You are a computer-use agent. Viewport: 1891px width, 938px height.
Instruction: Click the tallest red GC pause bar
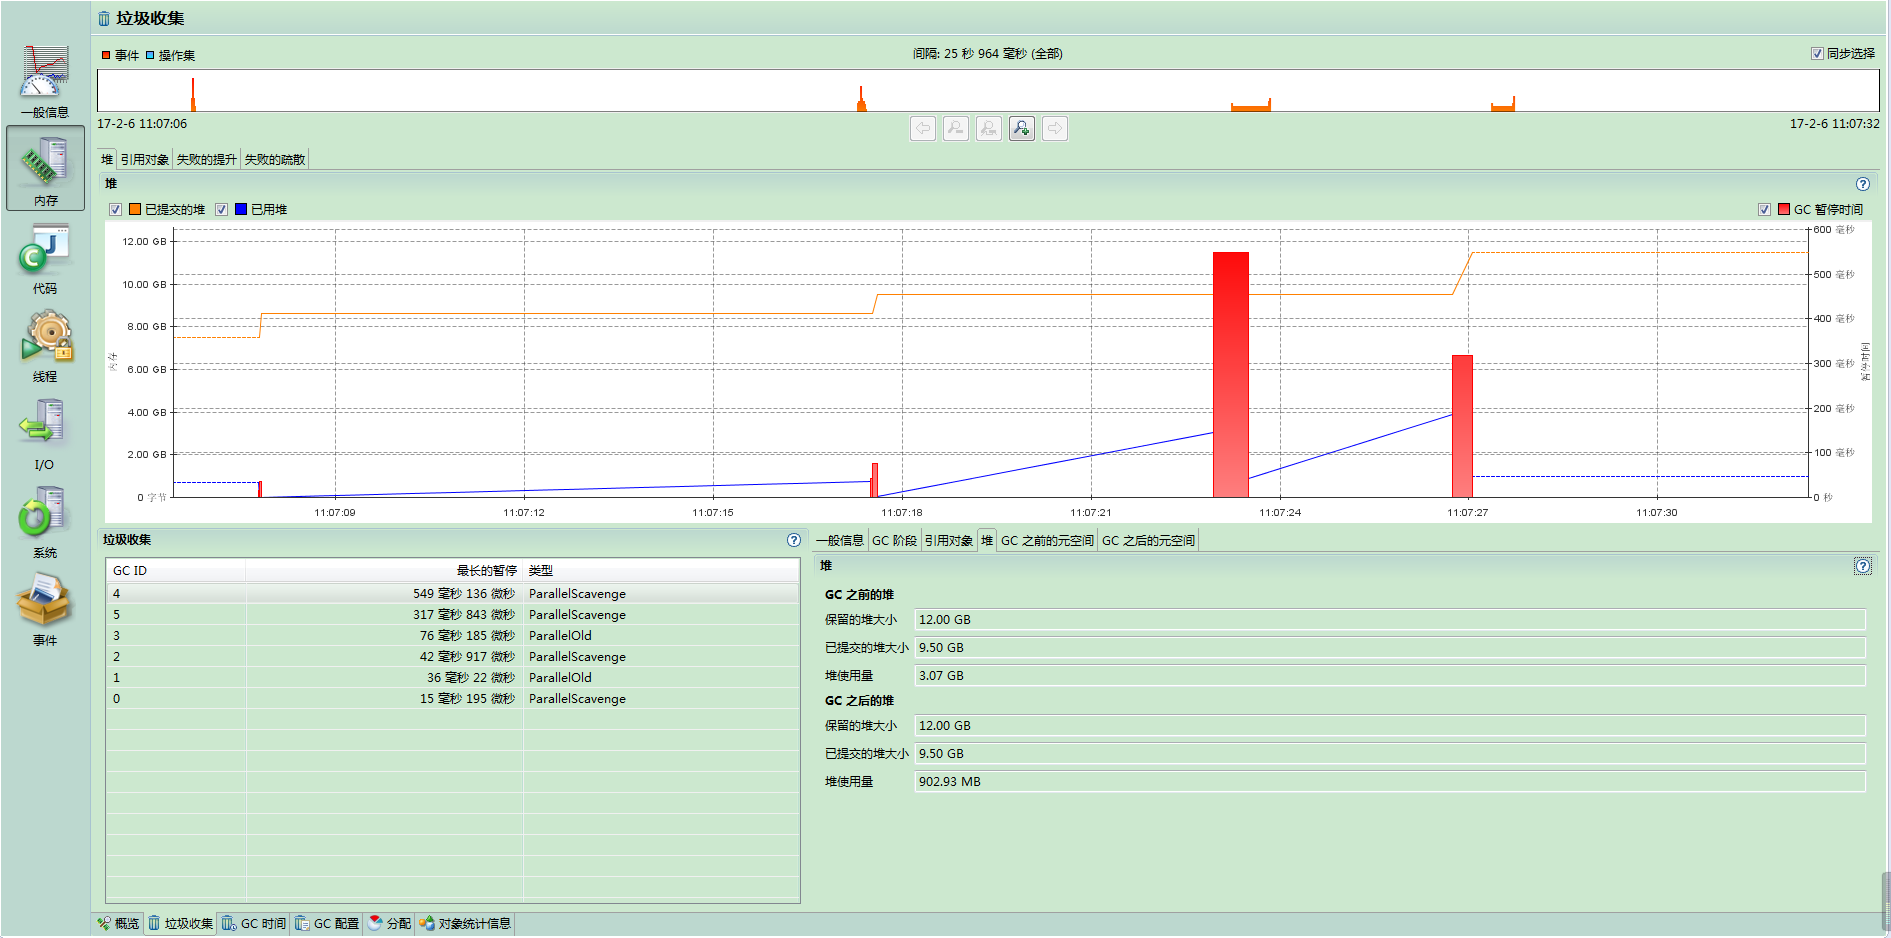tap(1231, 375)
